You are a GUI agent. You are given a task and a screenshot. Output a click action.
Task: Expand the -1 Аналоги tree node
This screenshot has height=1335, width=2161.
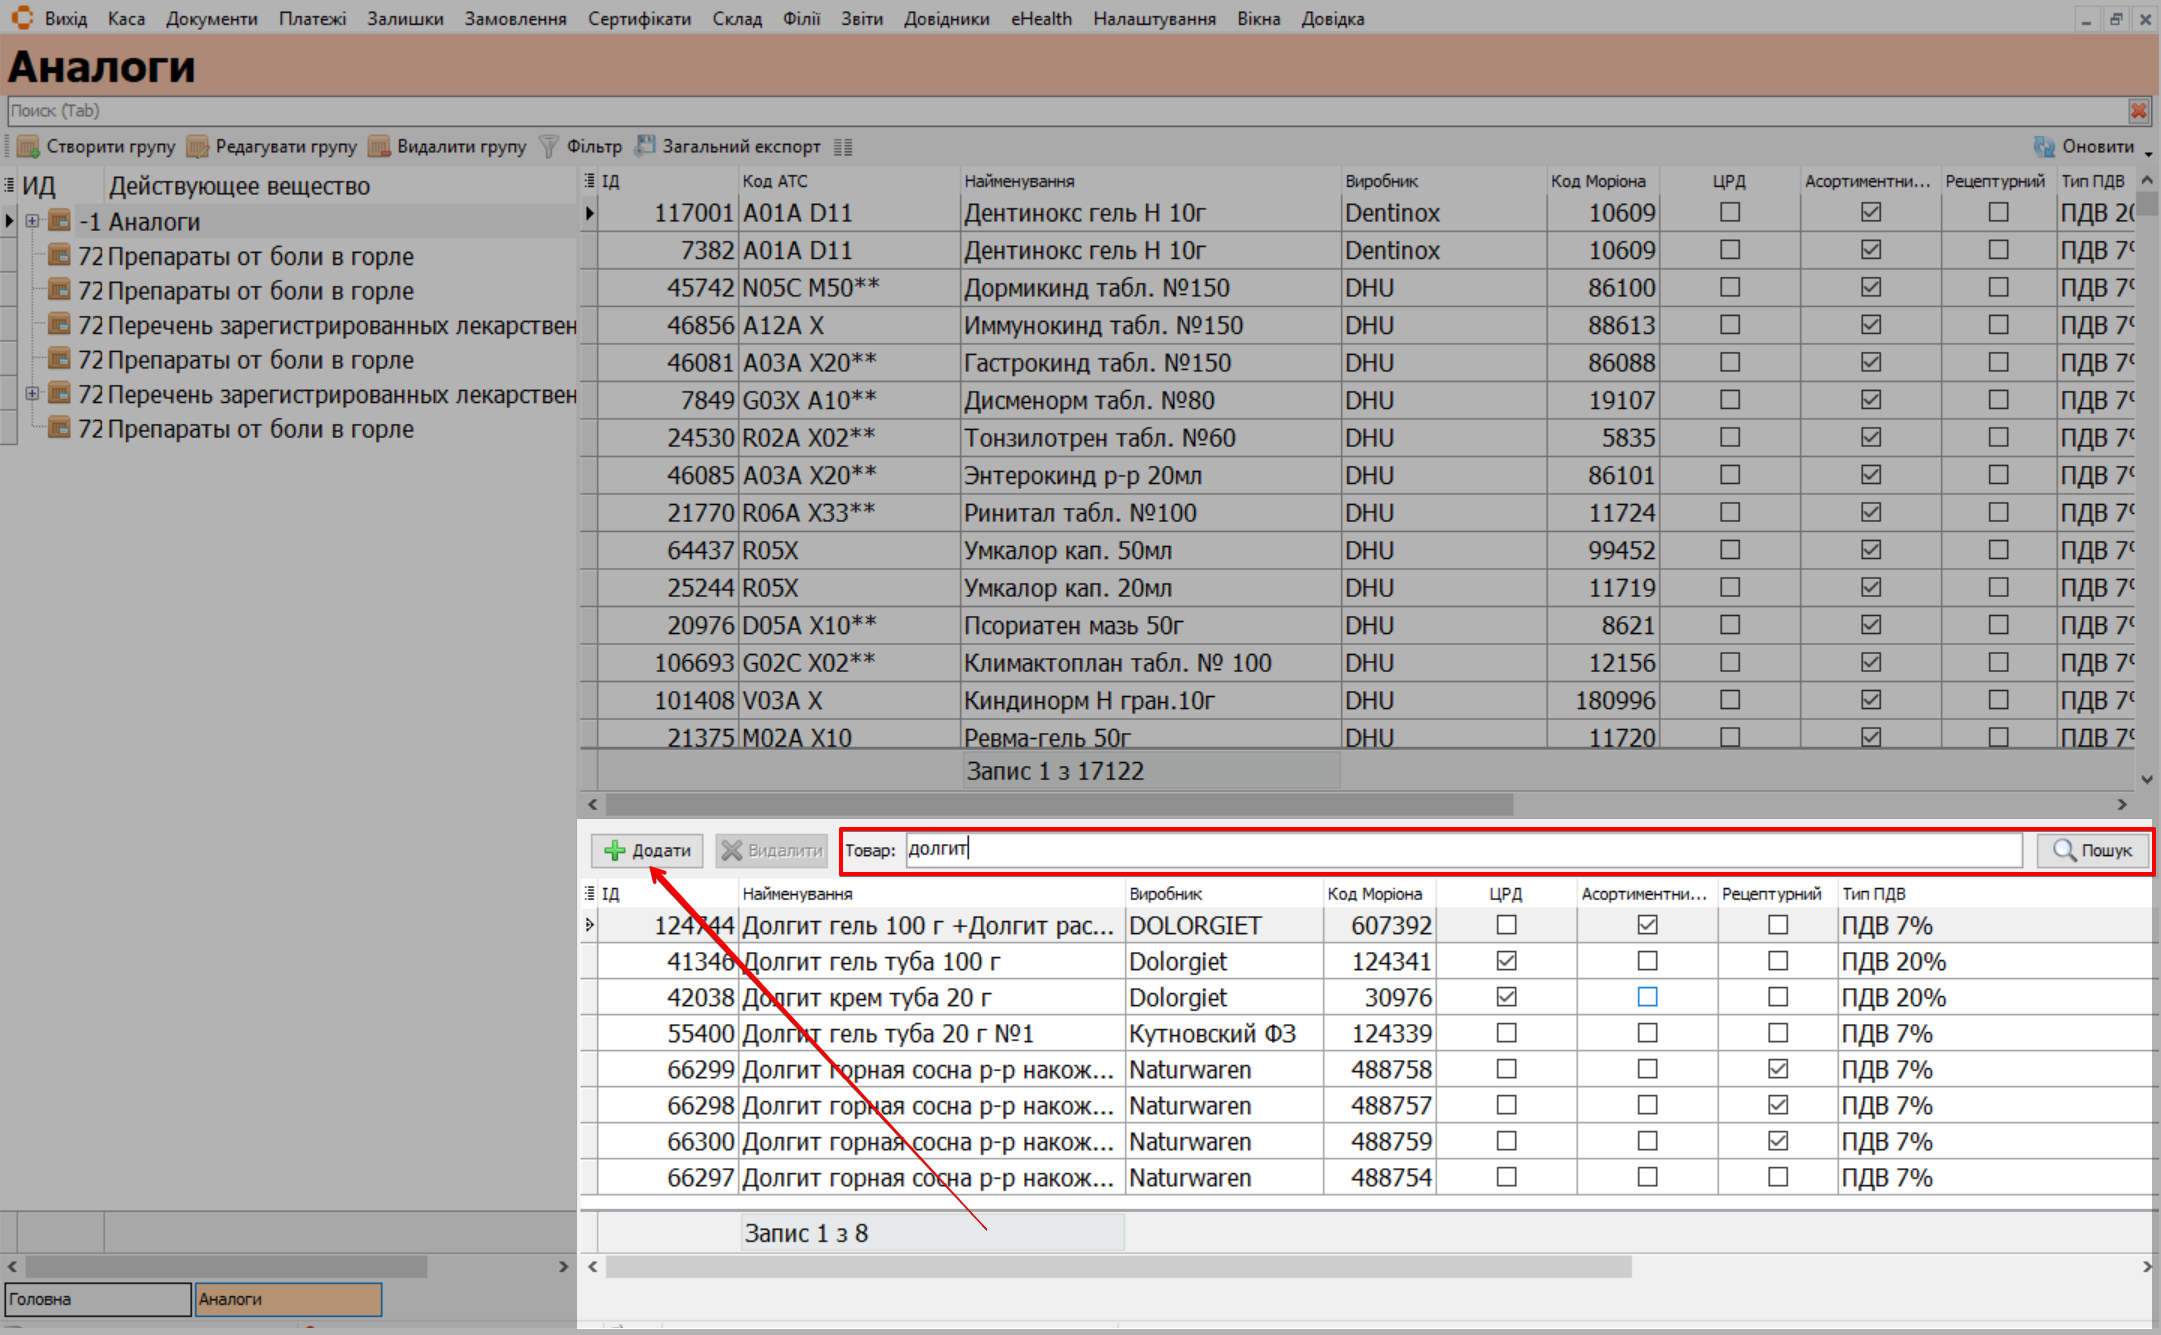33,221
